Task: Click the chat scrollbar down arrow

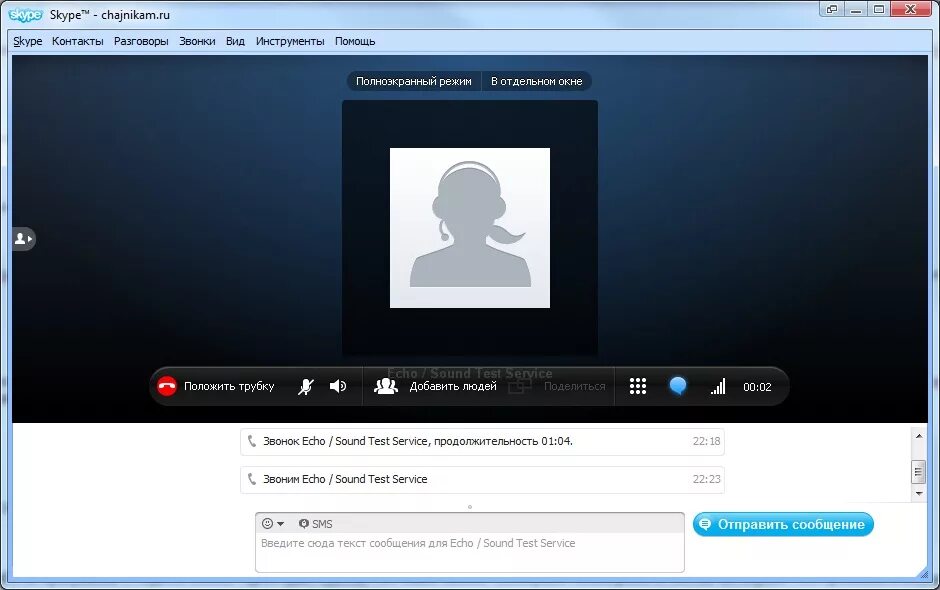Action: pyautogui.click(x=918, y=493)
